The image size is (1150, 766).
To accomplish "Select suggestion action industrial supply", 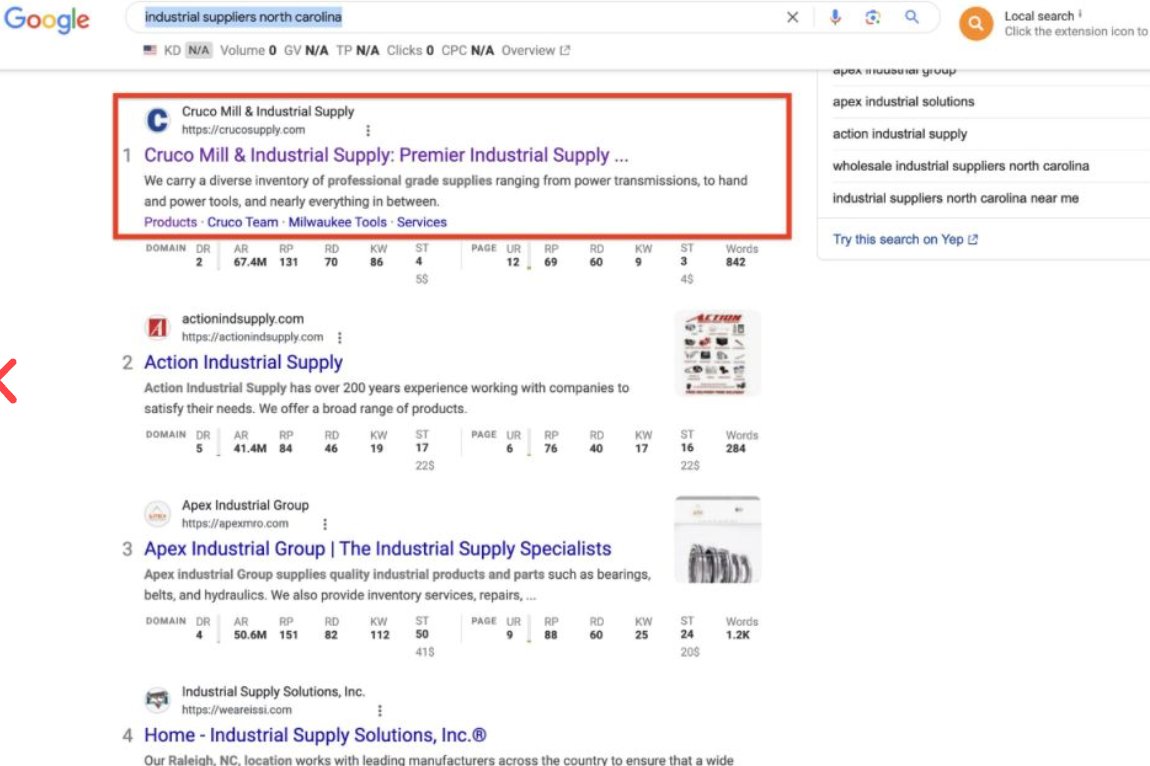I will 900,134.
